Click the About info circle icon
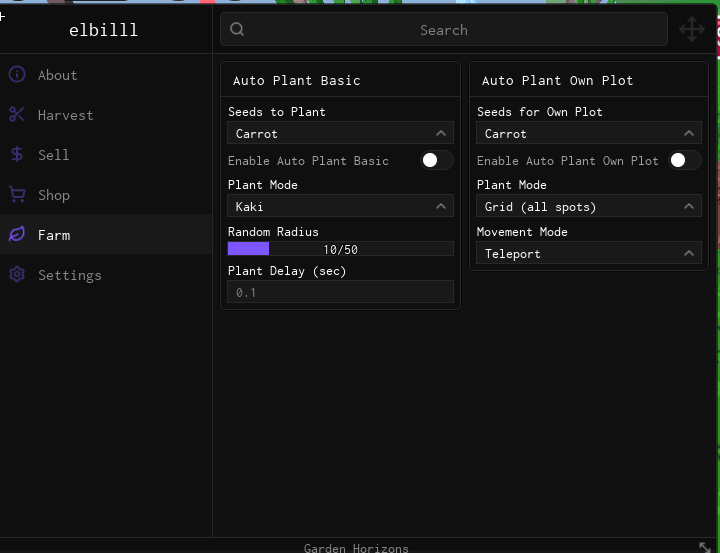720x553 pixels. click(x=17, y=74)
